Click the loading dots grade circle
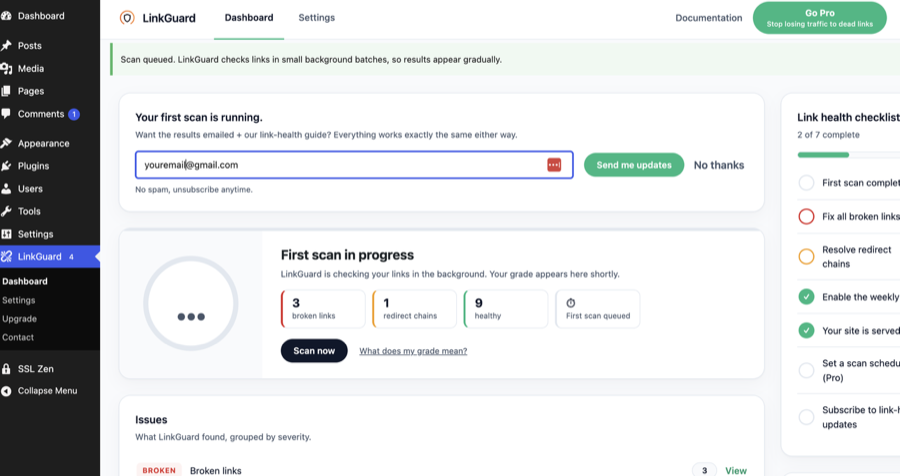Image resolution: width=900 pixels, height=476 pixels. click(x=191, y=303)
